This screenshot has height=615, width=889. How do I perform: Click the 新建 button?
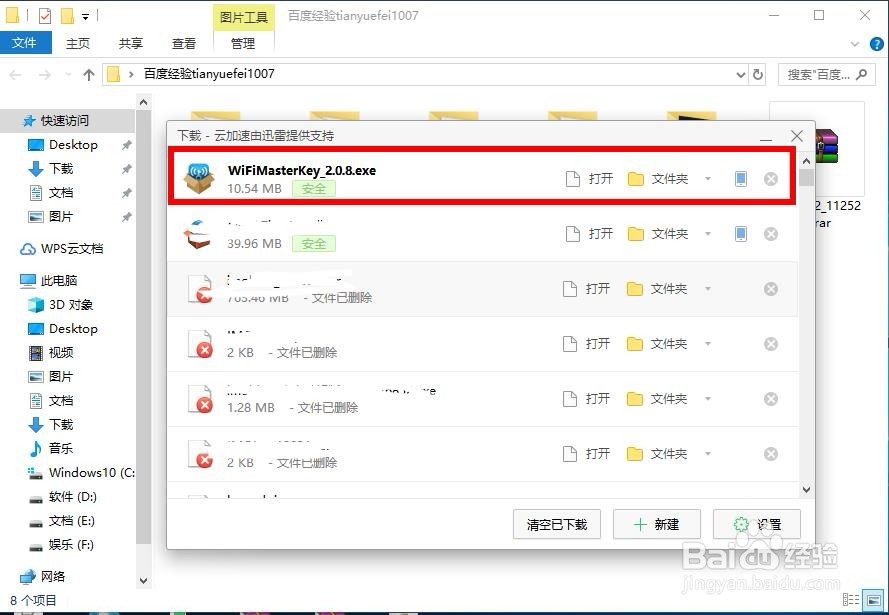tap(657, 524)
